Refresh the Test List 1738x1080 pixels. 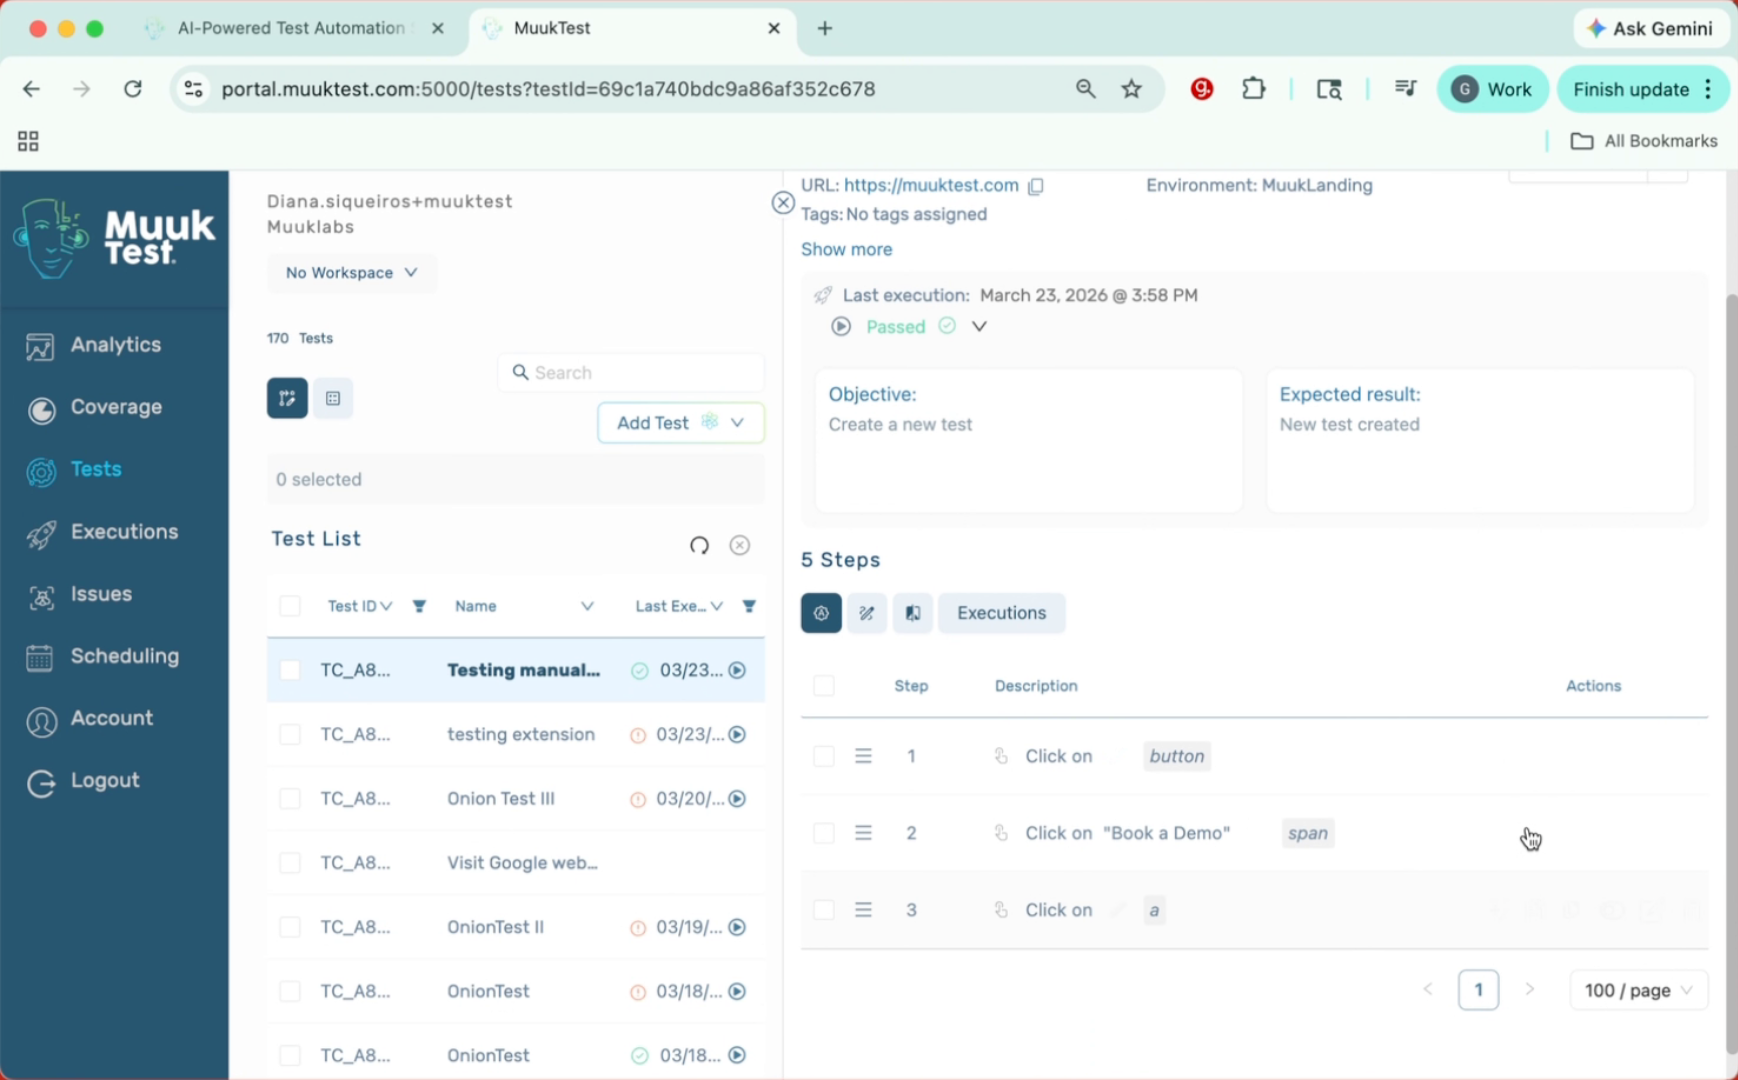pyautogui.click(x=699, y=545)
